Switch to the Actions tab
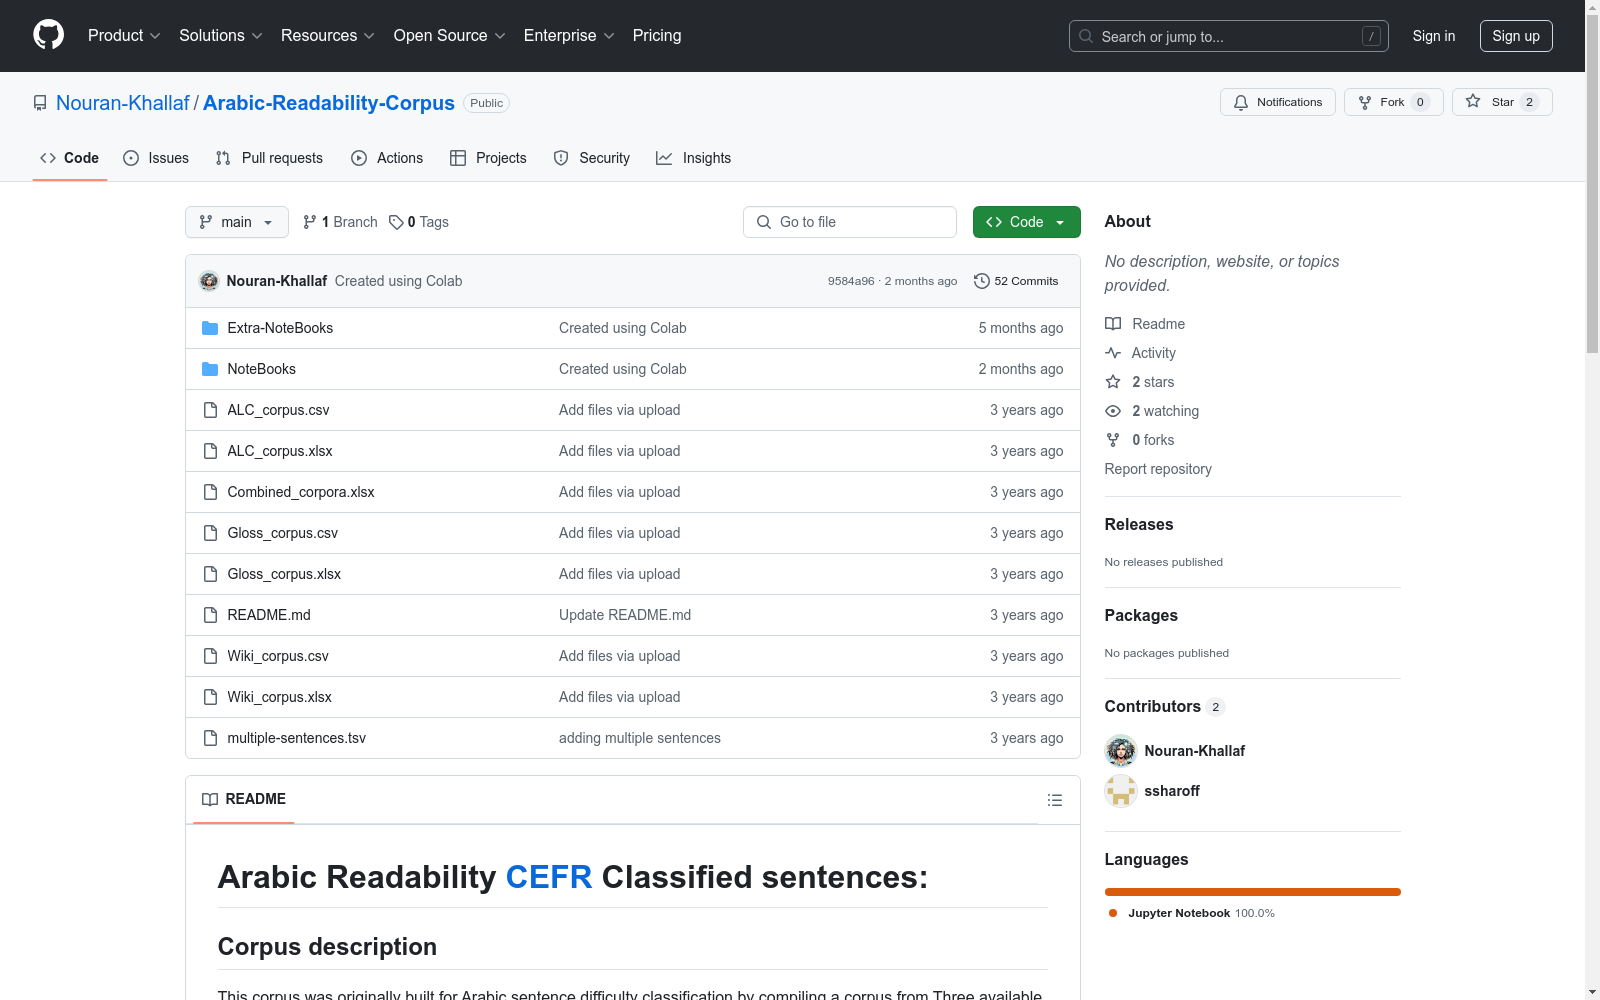Viewport: 1600px width, 1000px height. click(x=387, y=158)
